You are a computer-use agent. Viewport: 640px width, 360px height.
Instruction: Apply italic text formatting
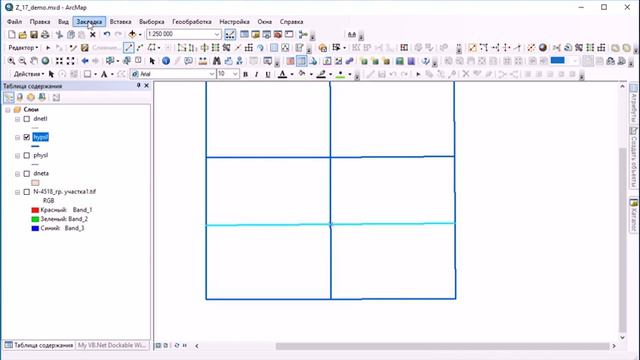tap(256, 74)
